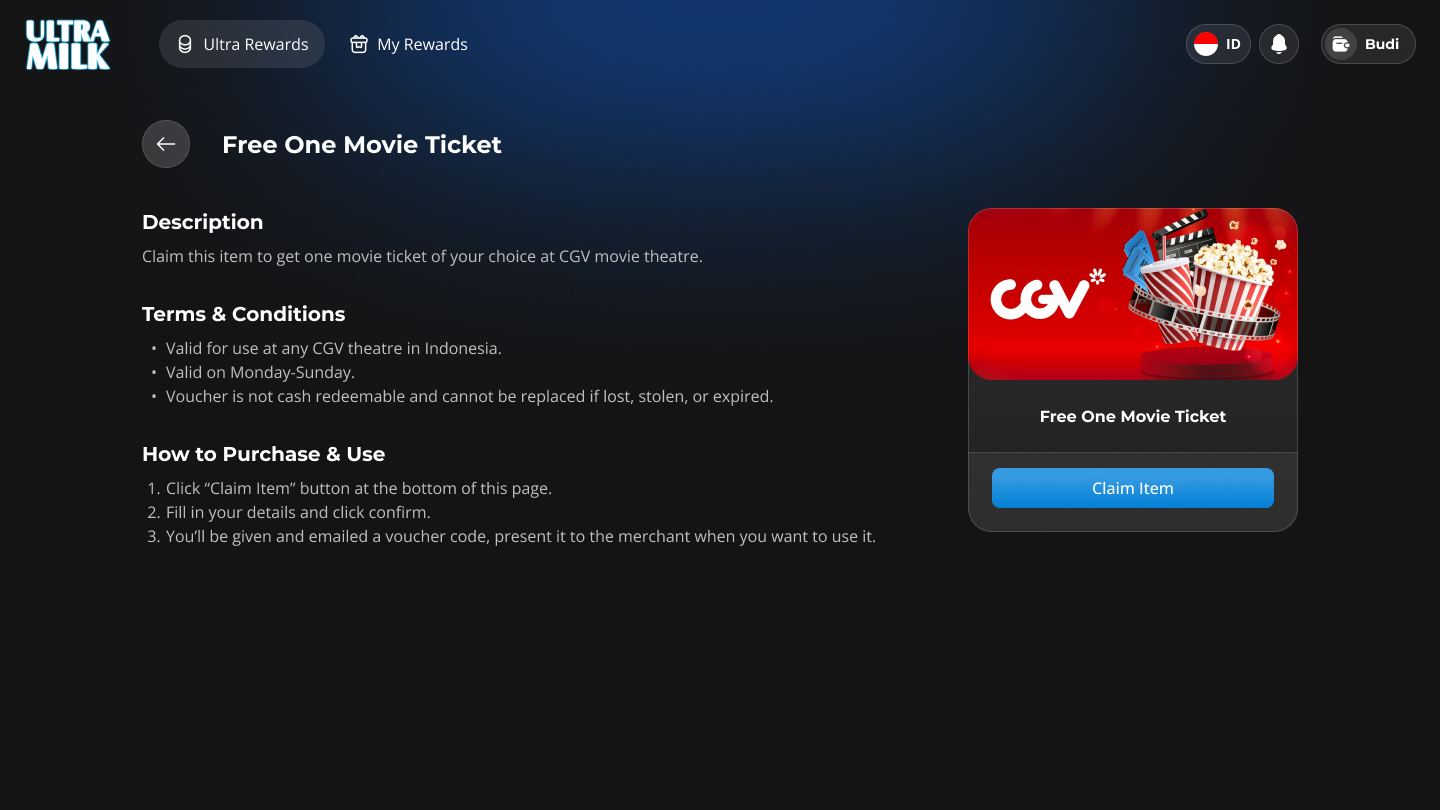Switch to the Ultra Rewards tab
The height and width of the screenshot is (810, 1440).
[242, 44]
